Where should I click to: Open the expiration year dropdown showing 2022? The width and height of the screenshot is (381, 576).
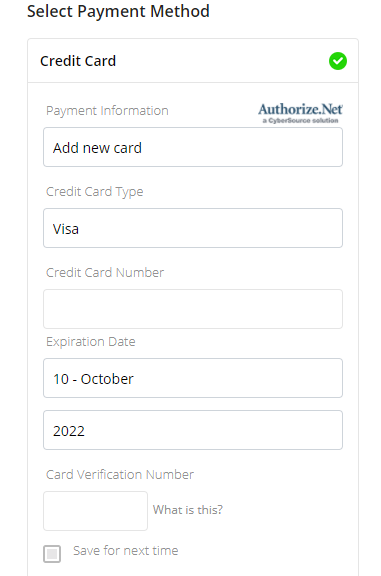193,430
